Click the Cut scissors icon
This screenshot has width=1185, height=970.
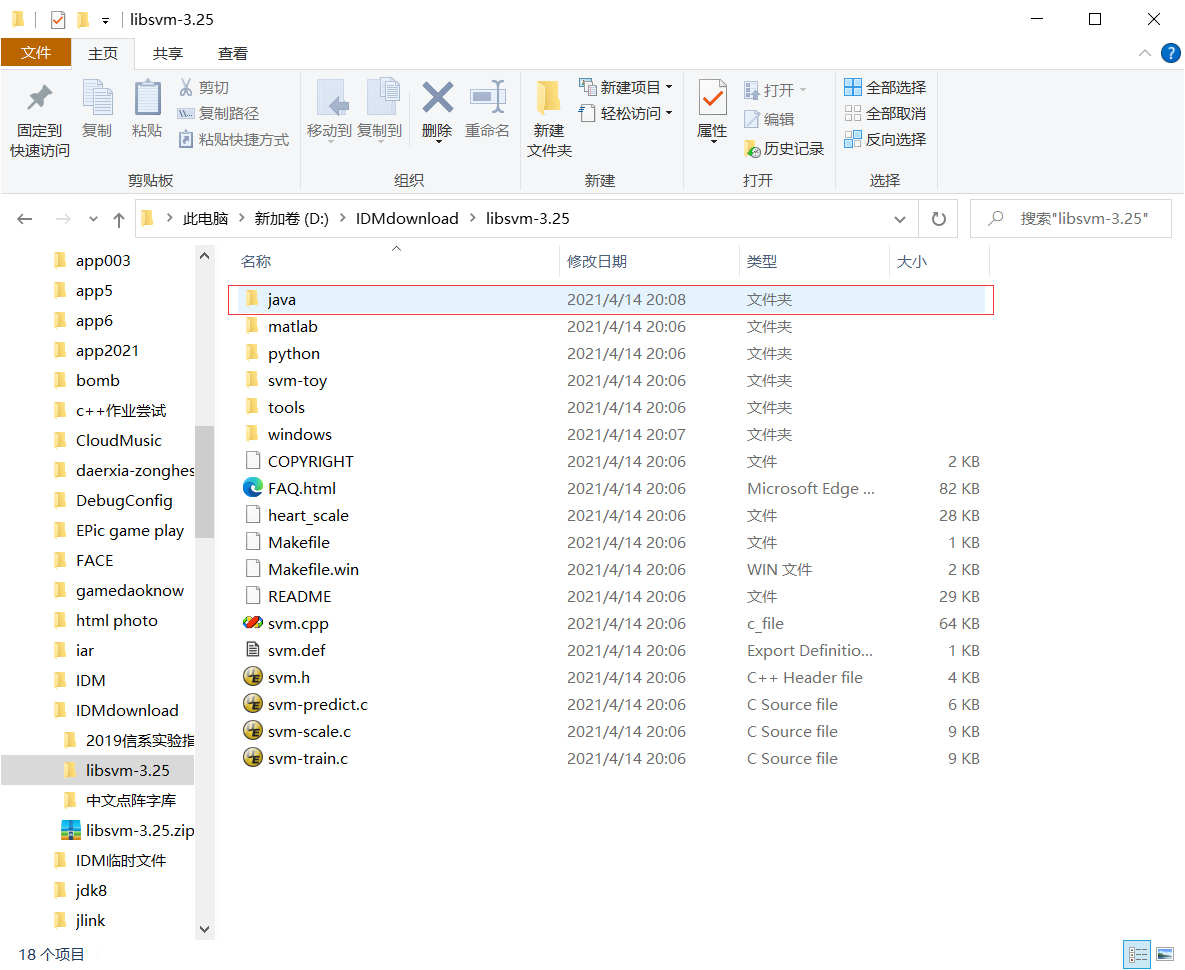[x=186, y=88]
